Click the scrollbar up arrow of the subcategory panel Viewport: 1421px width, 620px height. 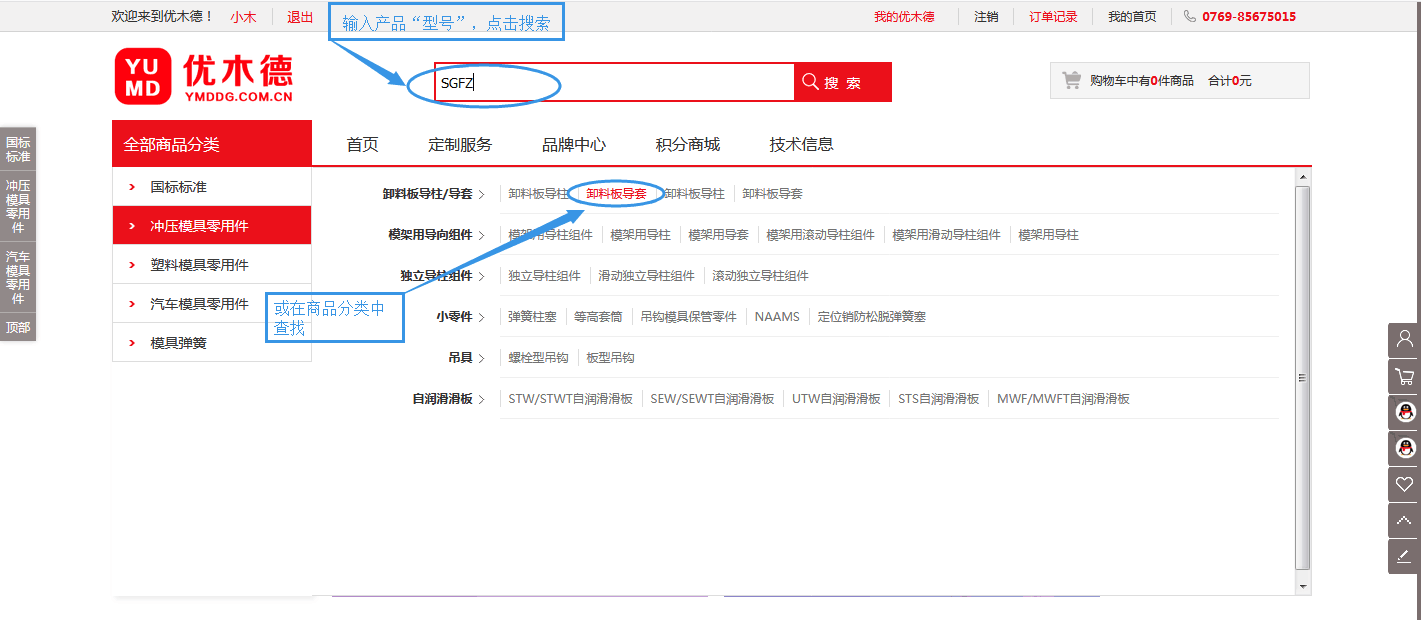1302,177
